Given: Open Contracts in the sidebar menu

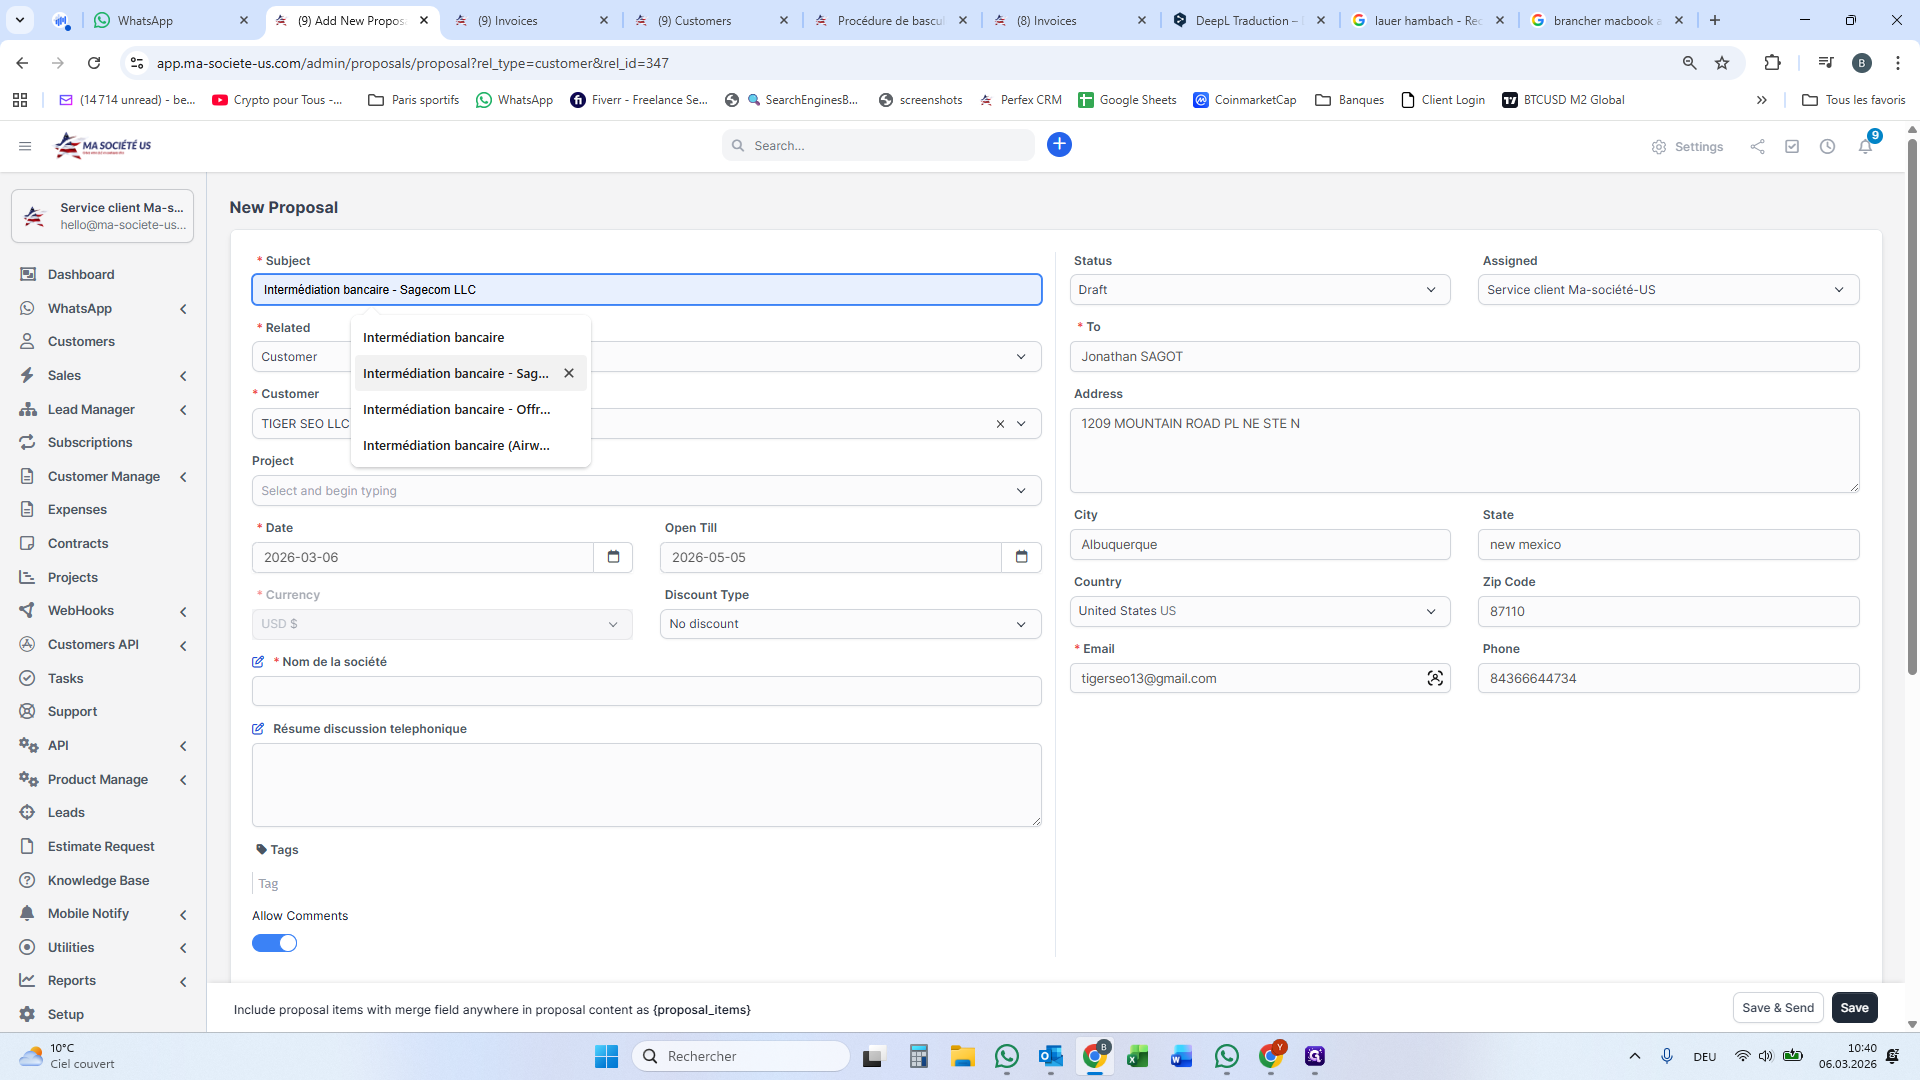Looking at the screenshot, I should [x=78, y=543].
